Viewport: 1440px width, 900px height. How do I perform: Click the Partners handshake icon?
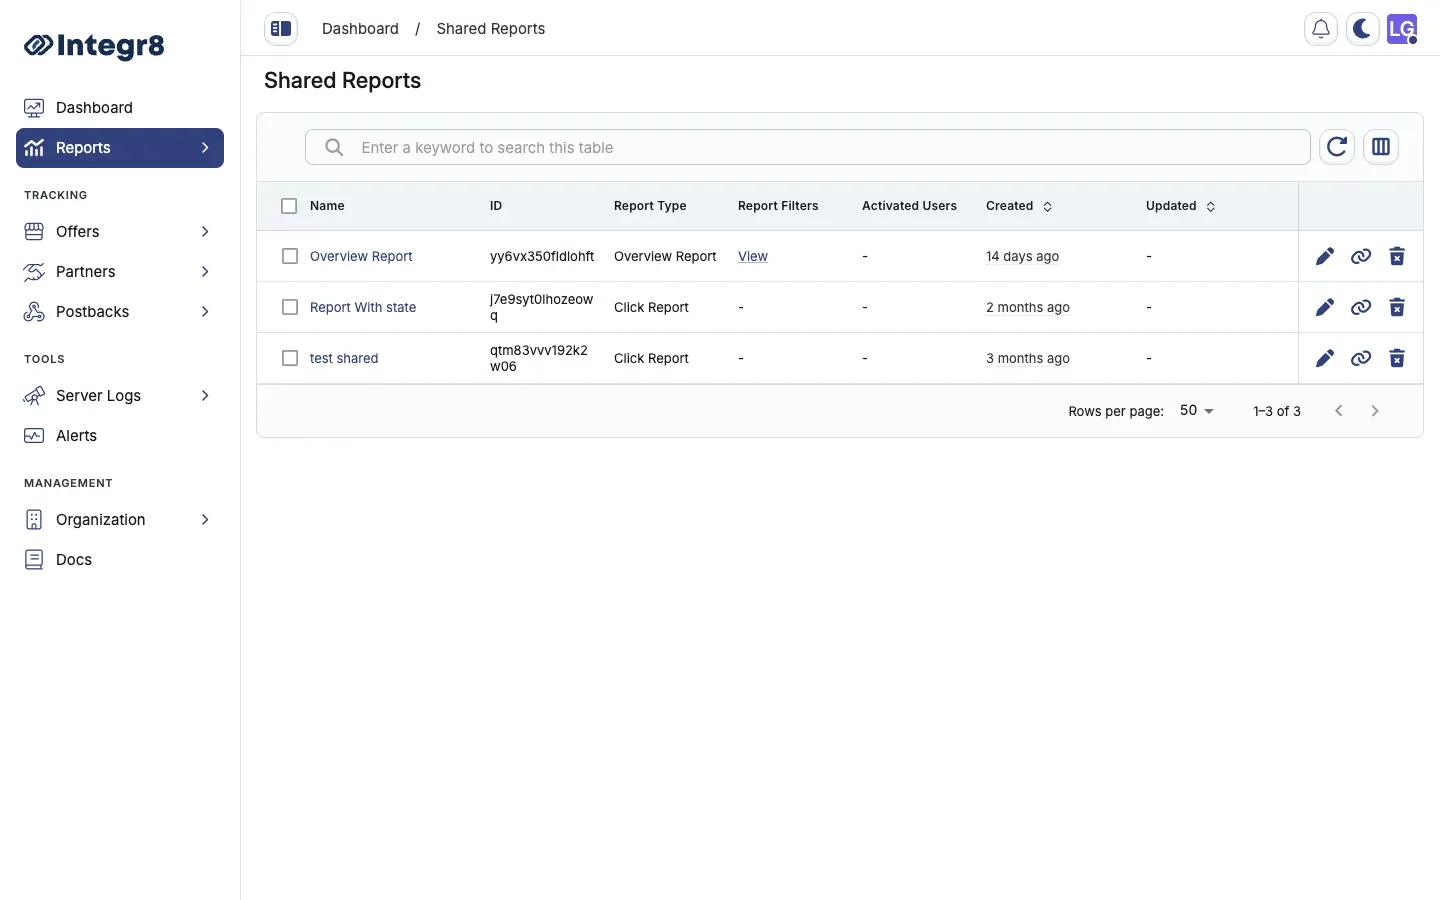[34, 271]
